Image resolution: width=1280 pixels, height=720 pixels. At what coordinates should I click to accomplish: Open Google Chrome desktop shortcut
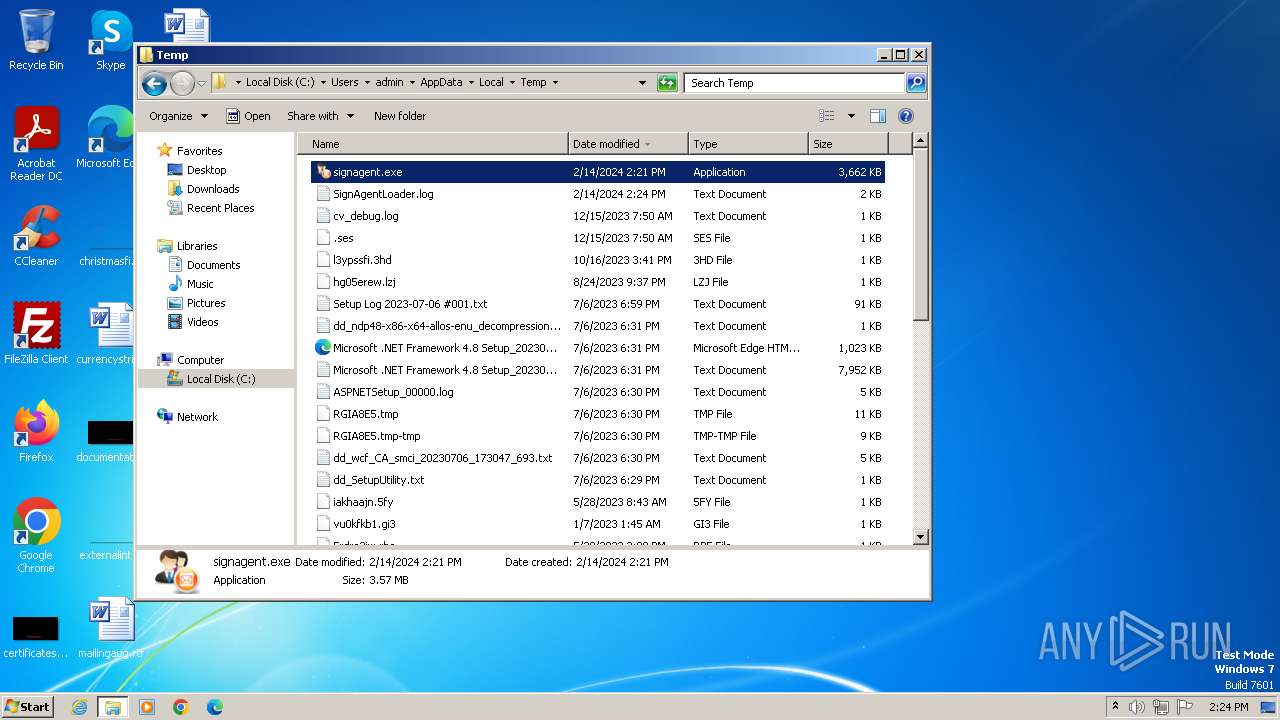point(36,535)
